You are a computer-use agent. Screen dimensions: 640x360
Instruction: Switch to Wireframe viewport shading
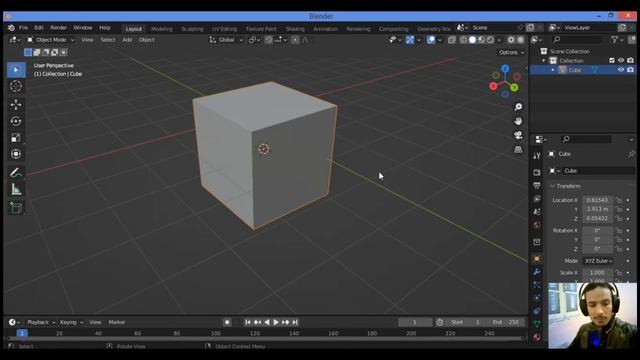(463, 40)
